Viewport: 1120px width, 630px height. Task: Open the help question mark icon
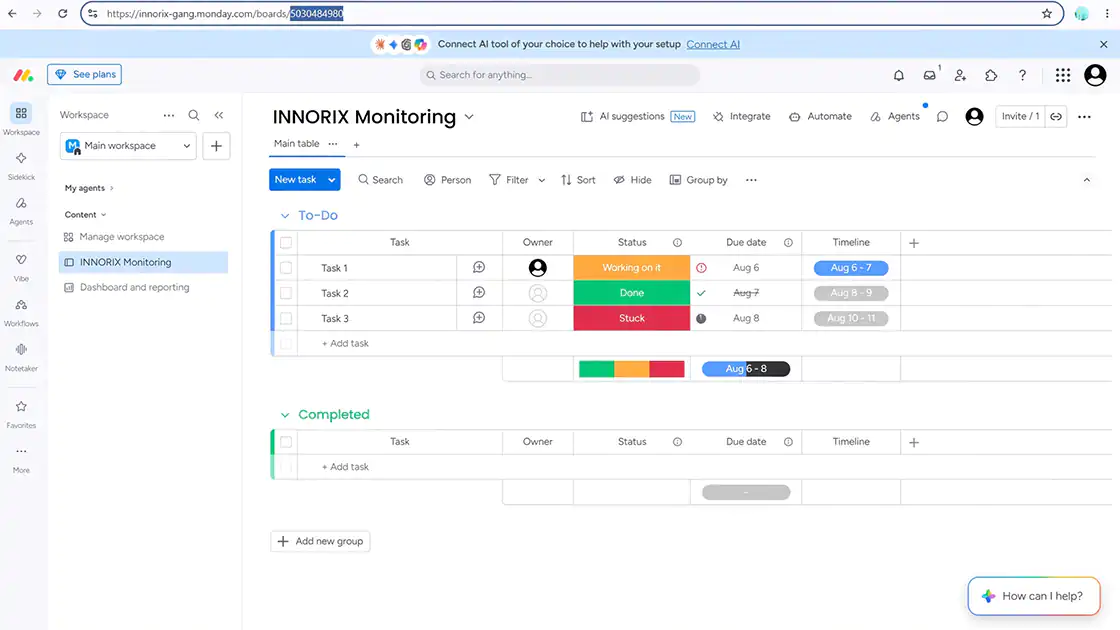(1022, 75)
